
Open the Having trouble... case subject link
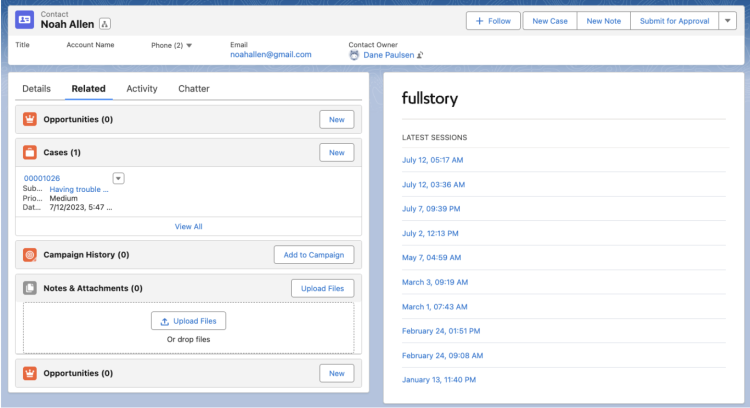pos(79,189)
